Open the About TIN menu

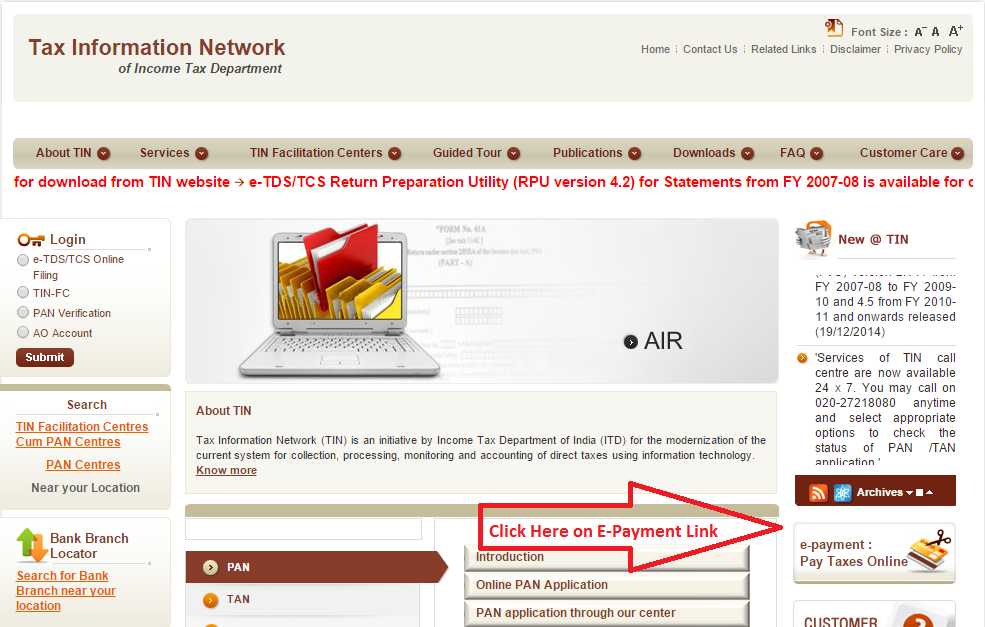click(63, 153)
